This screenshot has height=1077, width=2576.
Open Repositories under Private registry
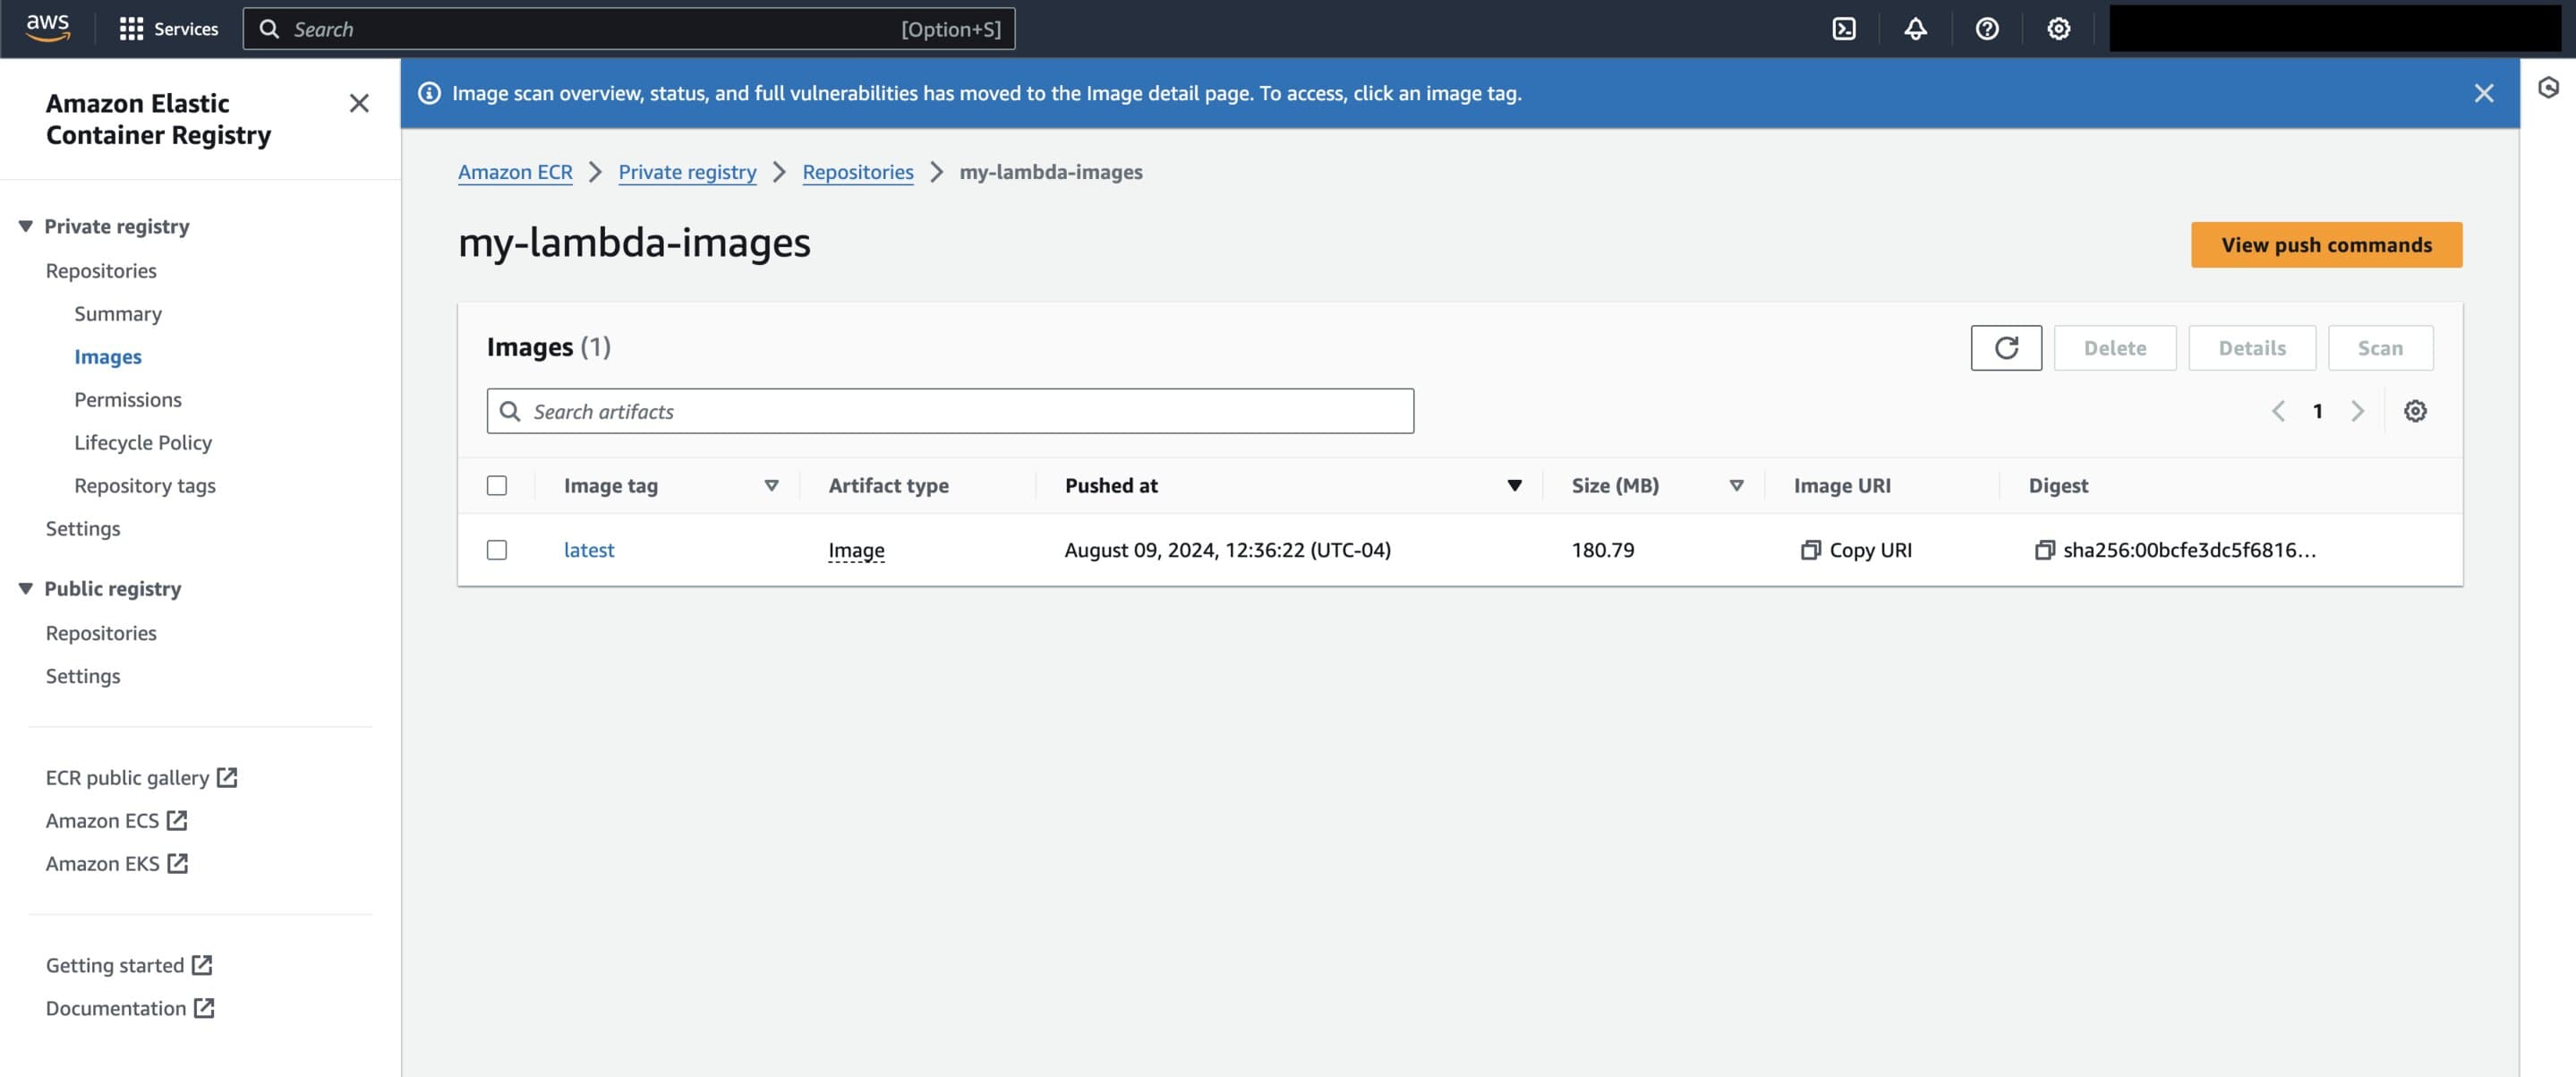click(101, 270)
